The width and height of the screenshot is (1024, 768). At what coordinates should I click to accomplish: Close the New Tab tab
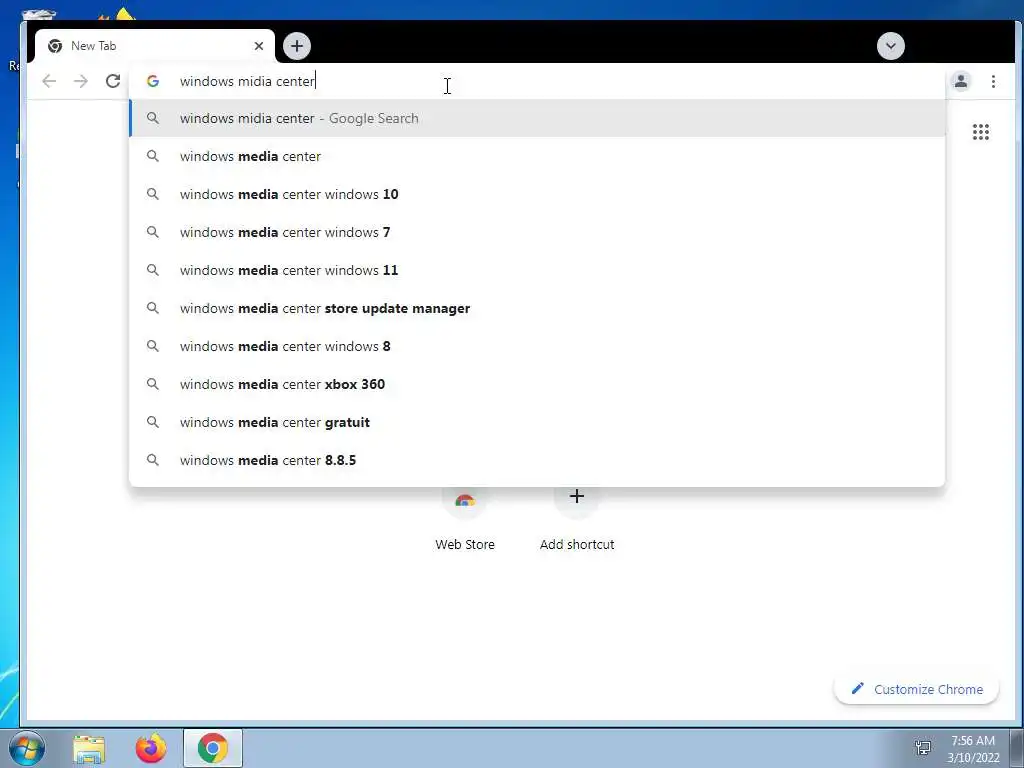259,46
